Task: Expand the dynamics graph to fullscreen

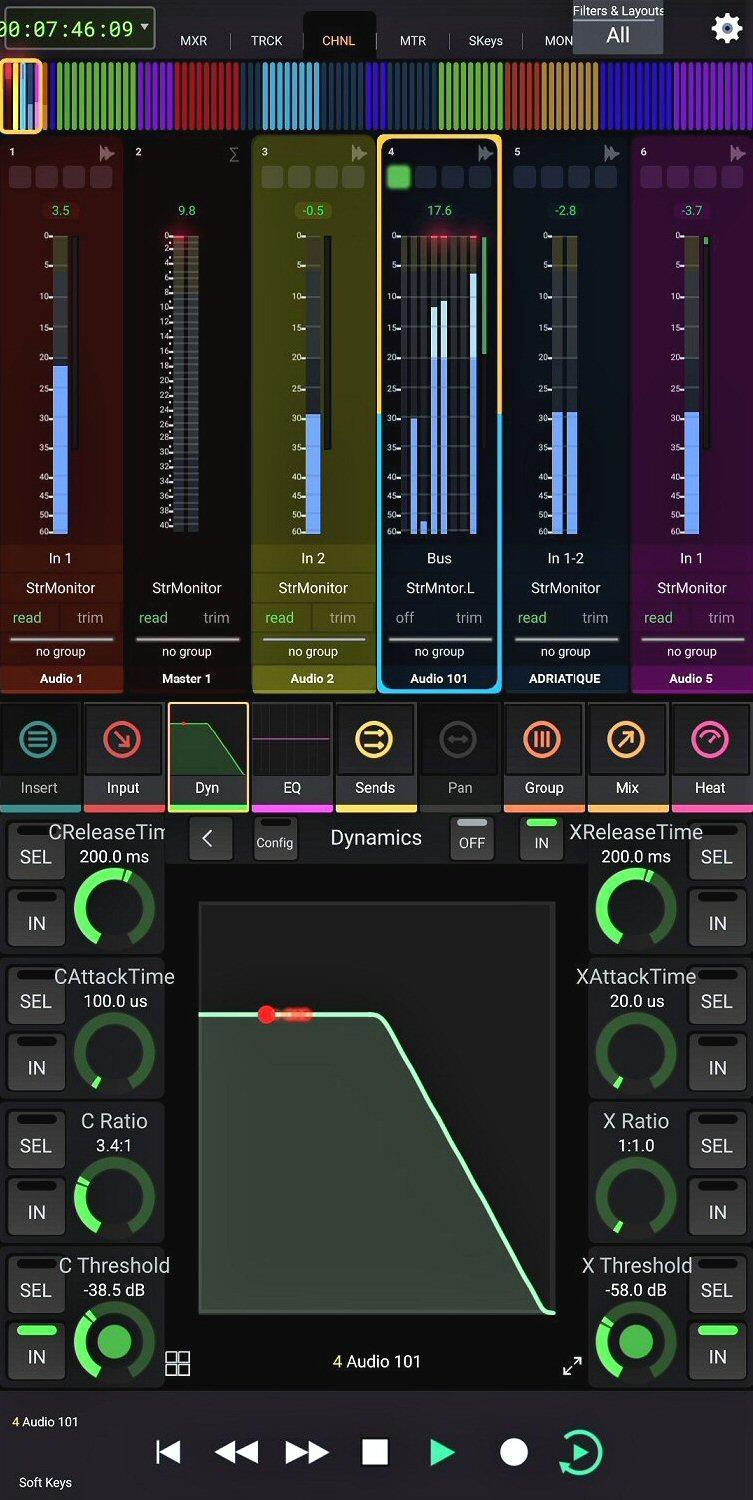Action: click(x=572, y=1366)
